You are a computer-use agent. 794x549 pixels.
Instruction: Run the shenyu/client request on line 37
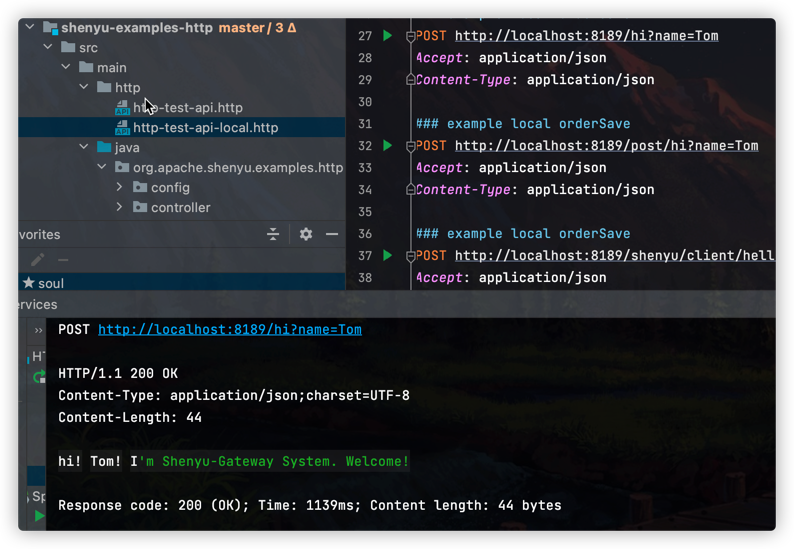point(388,256)
